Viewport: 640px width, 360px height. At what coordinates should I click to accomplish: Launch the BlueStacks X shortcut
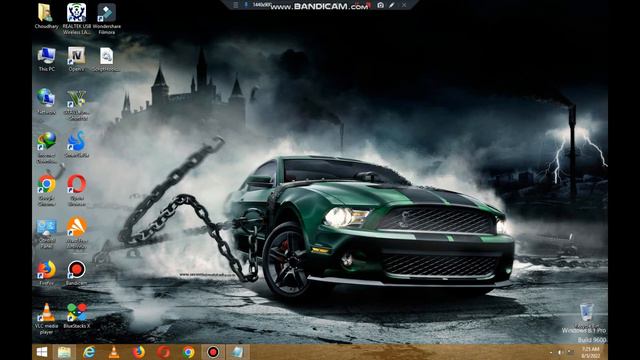(76, 316)
